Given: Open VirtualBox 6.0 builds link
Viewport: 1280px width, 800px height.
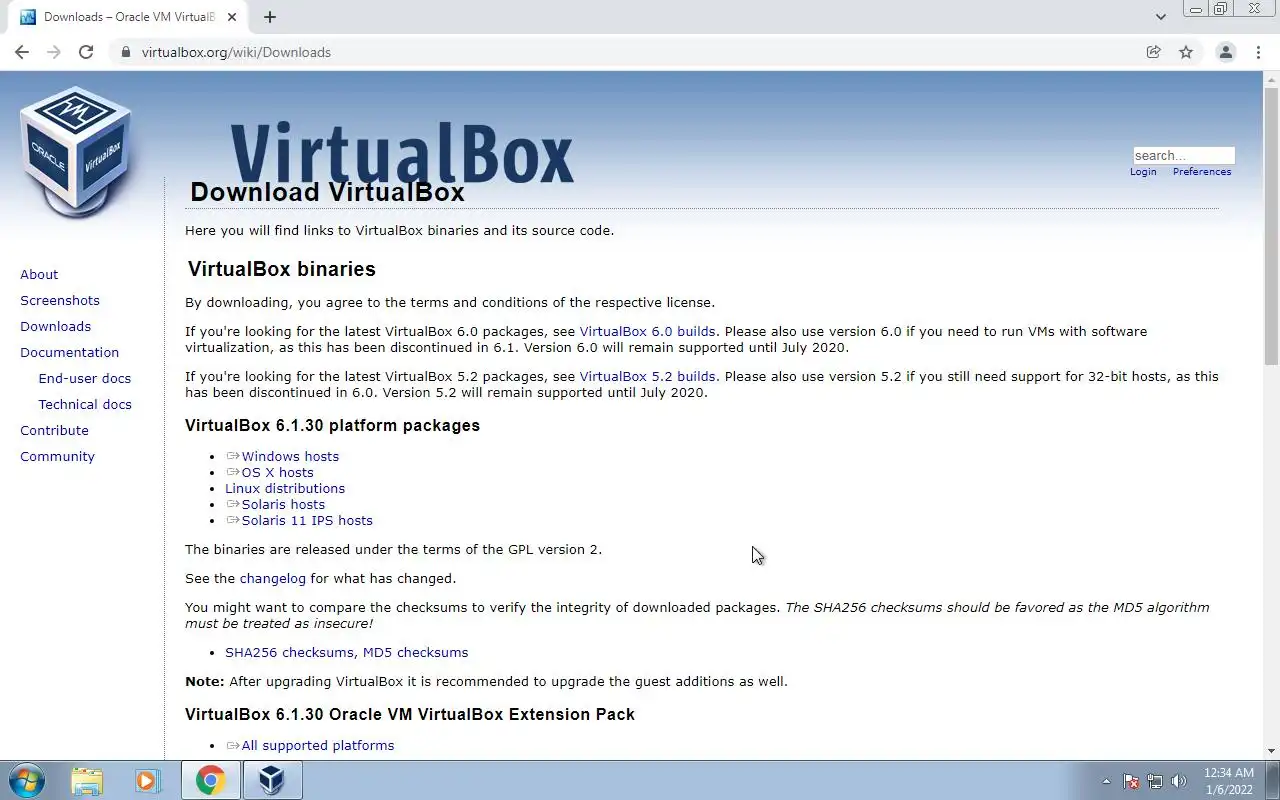Looking at the screenshot, I should coord(647,331).
